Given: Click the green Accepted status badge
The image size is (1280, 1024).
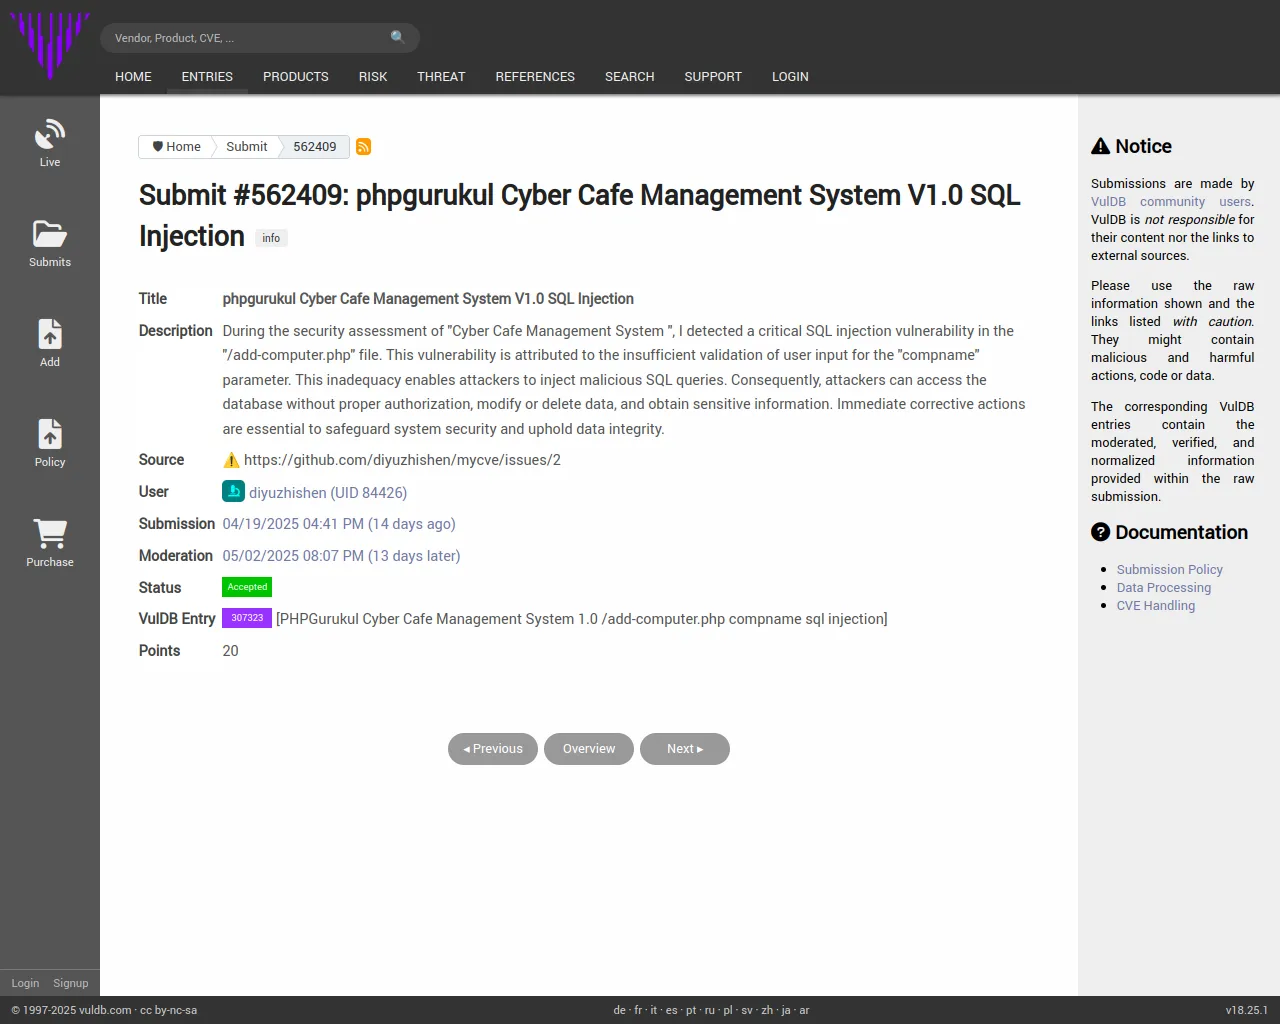Looking at the screenshot, I should point(247,587).
